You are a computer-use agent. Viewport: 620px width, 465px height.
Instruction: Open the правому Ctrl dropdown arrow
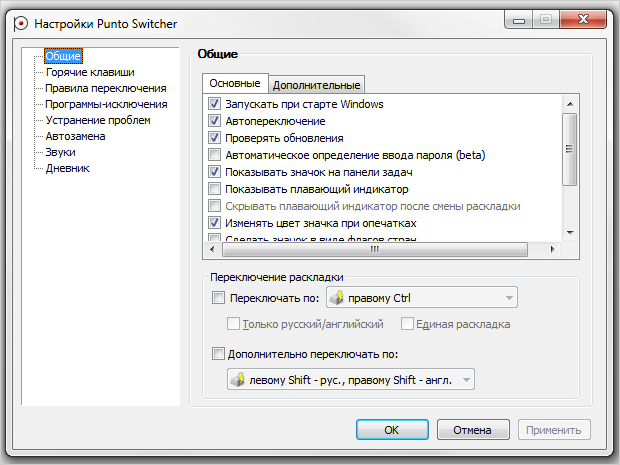(509, 298)
